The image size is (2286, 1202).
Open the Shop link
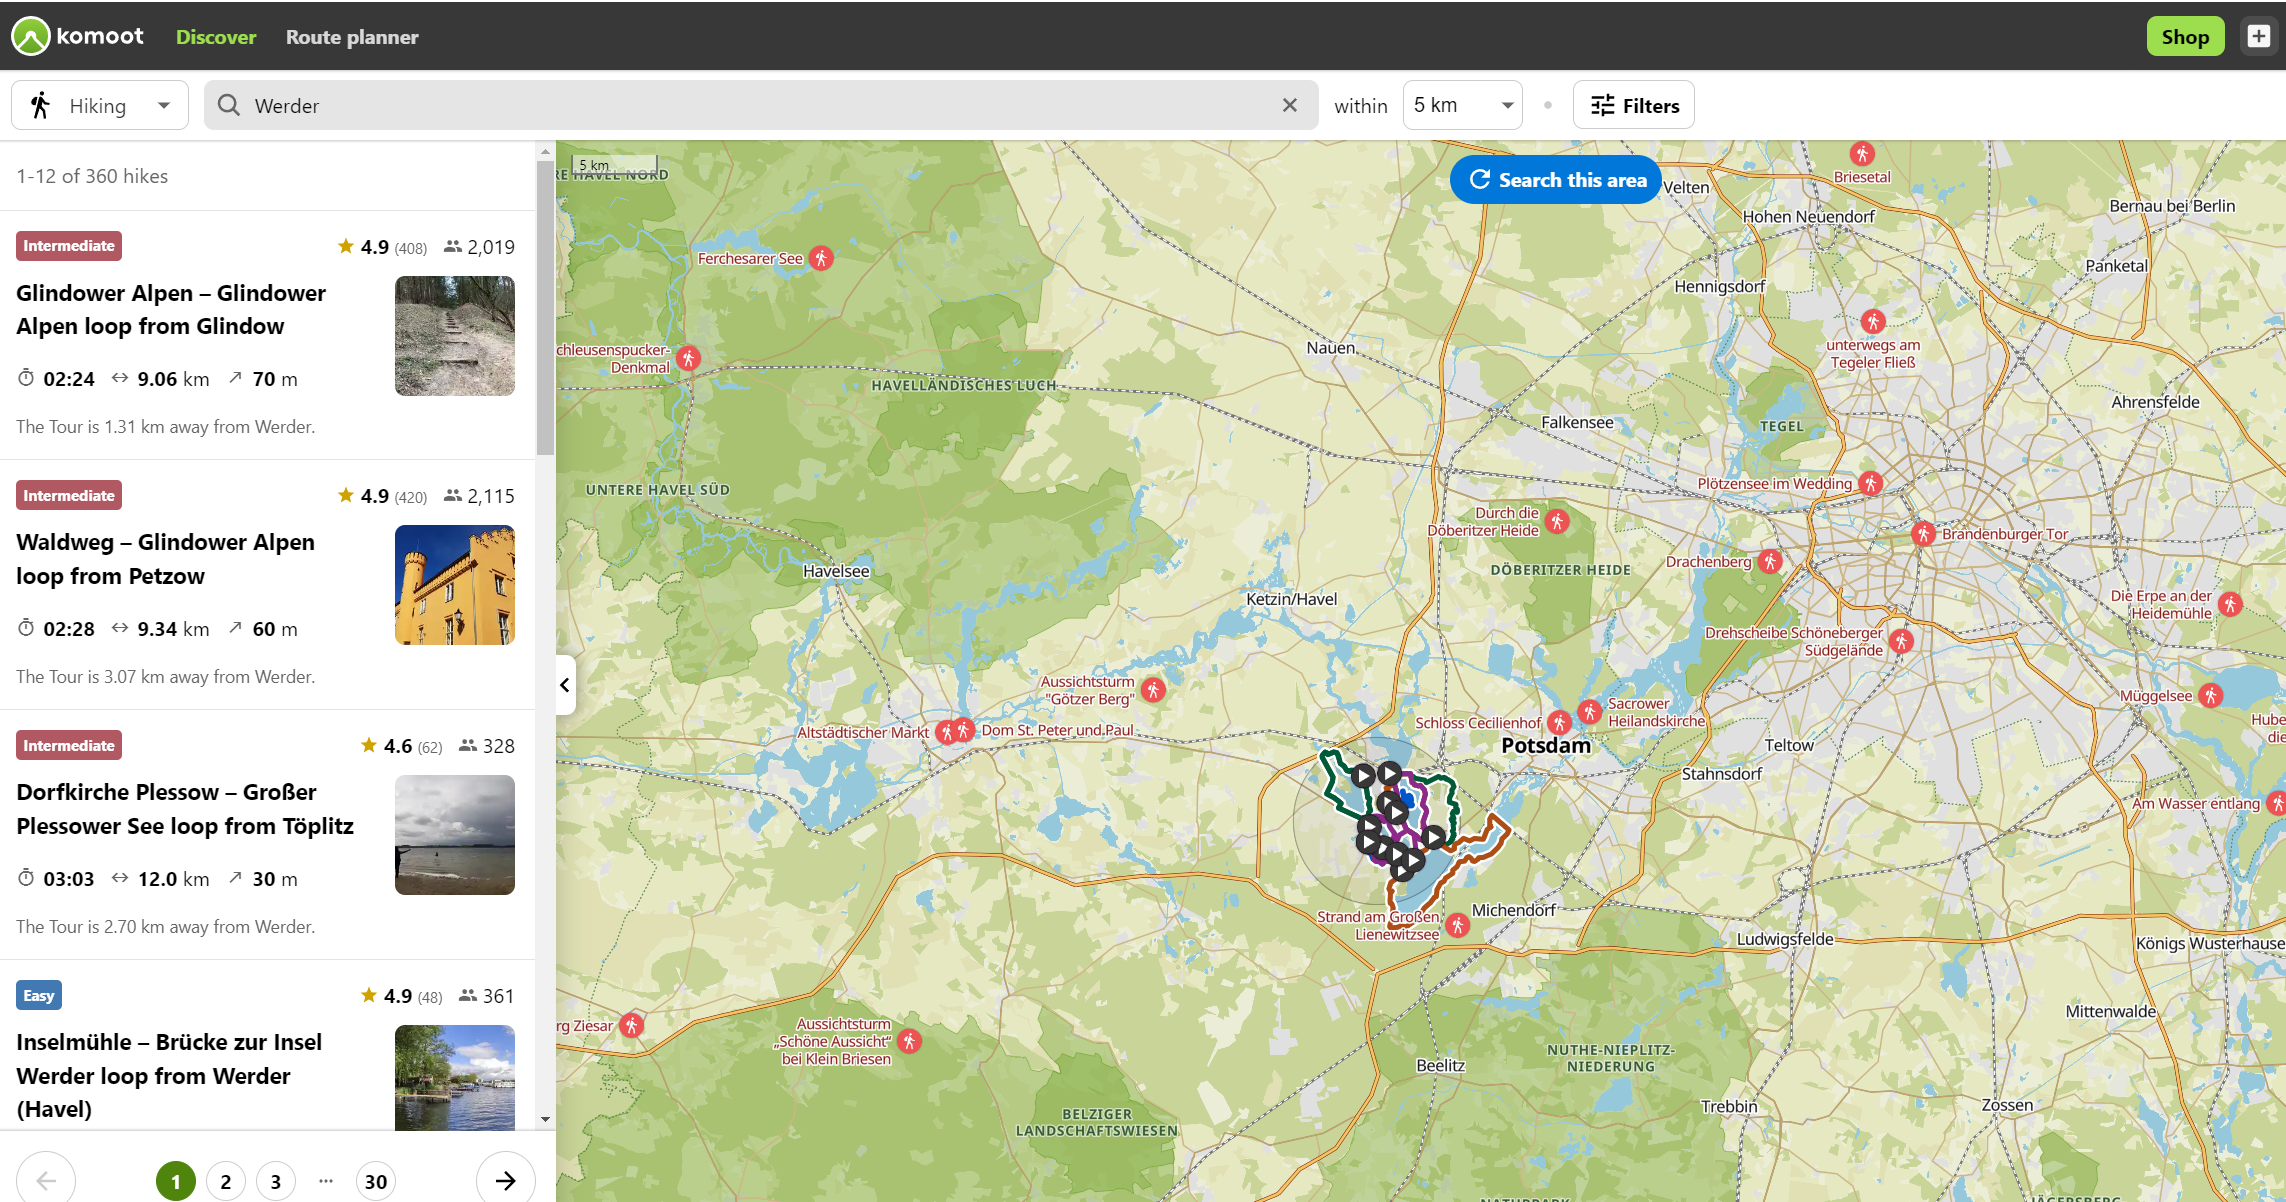[x=2185, y=37]
